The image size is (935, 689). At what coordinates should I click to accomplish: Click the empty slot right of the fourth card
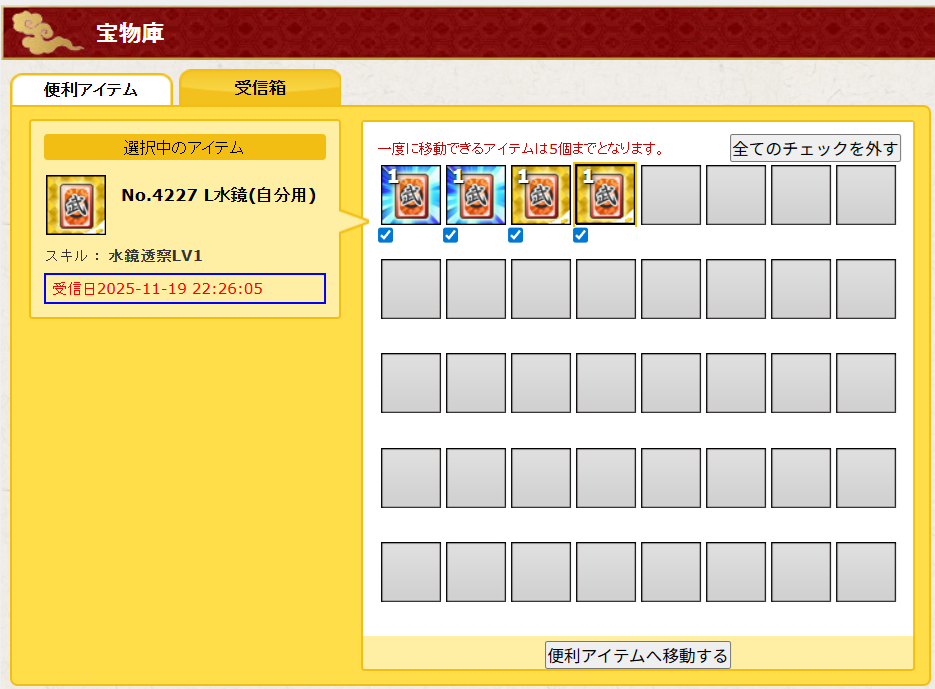(x=670, y=195)
